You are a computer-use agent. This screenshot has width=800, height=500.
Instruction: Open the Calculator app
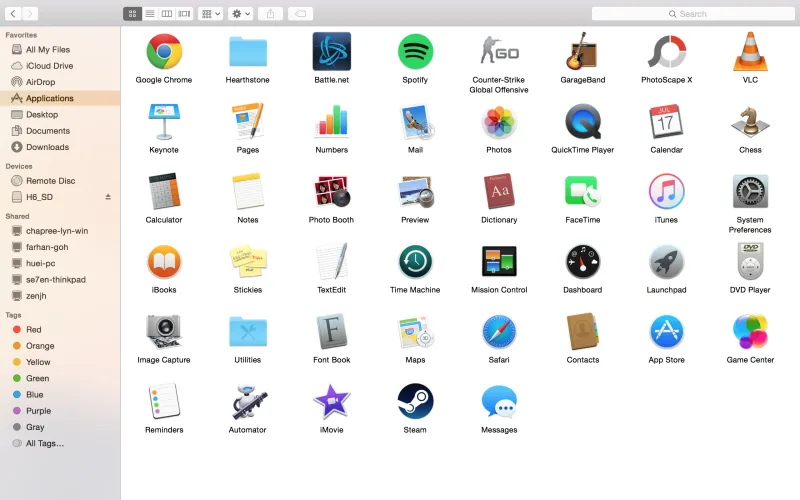click(x=164, y=191)
